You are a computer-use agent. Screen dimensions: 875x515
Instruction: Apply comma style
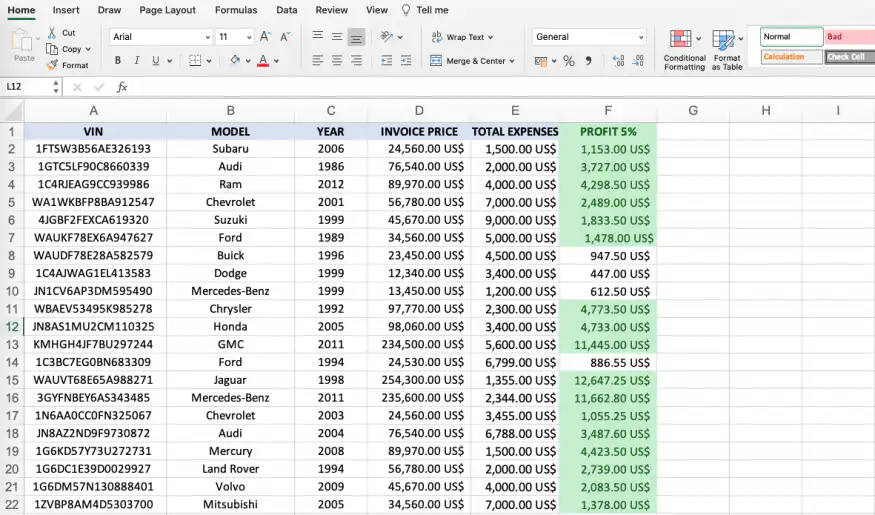[x=588, y=61]
